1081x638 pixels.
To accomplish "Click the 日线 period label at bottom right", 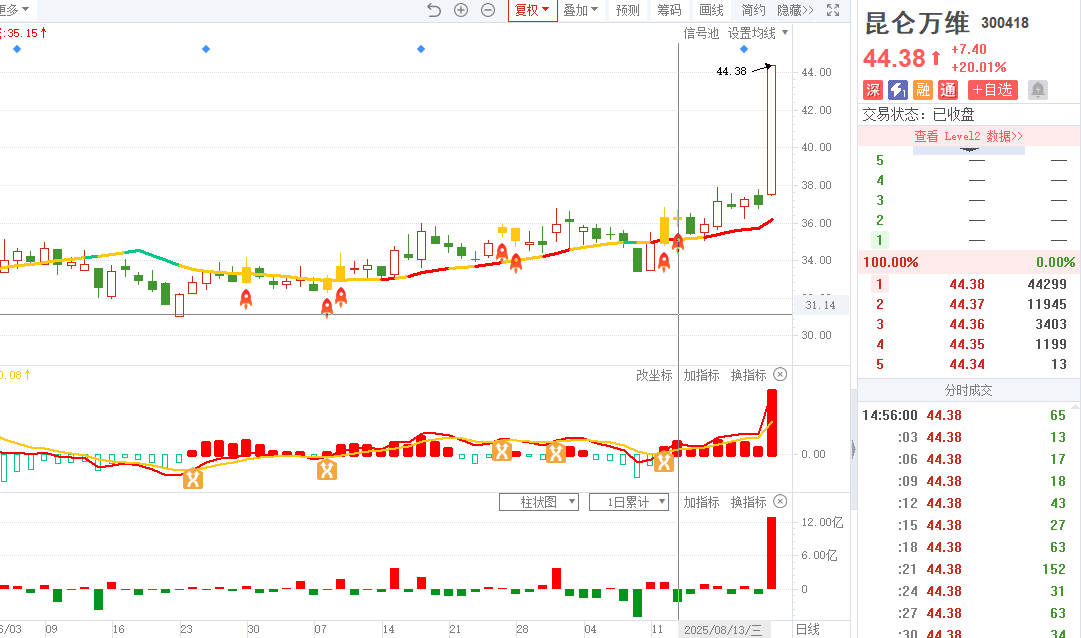I will [808, 629].
